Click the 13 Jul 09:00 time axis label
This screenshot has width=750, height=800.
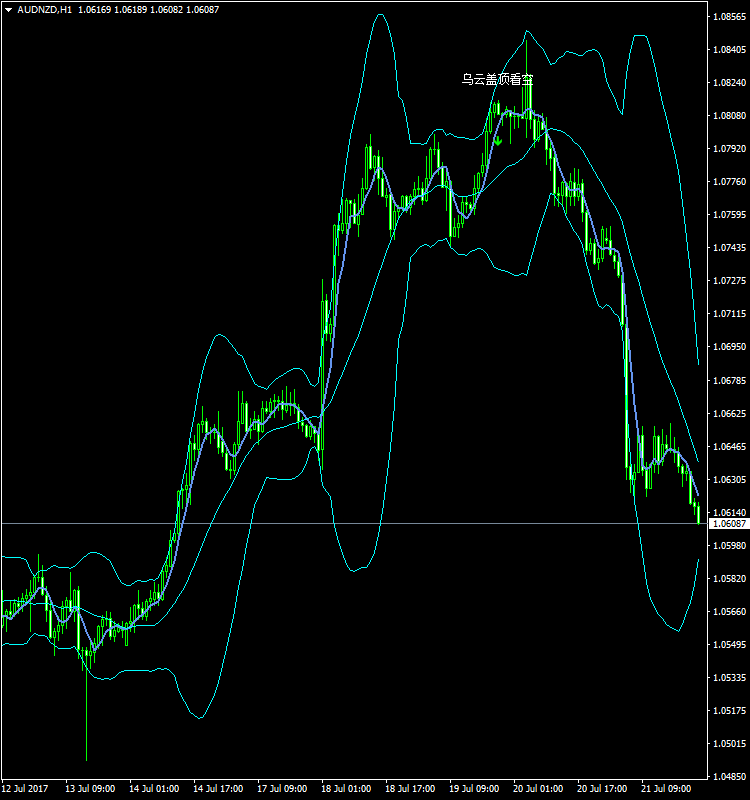90,789
